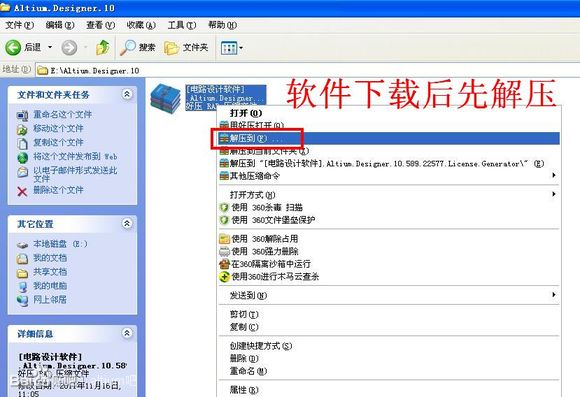Click the address bar showing E:\Altium.Designer.10
This screenshot has width=580, height=397.
point(307,70)
